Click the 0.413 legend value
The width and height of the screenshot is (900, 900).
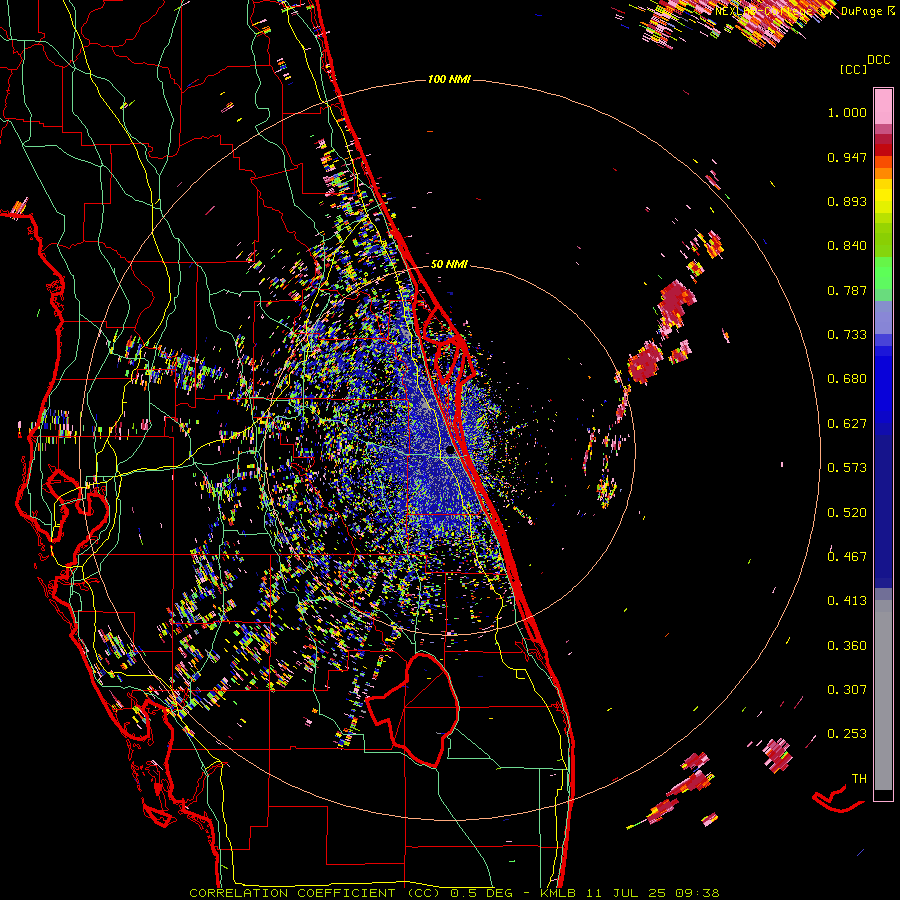click(847, 601)
